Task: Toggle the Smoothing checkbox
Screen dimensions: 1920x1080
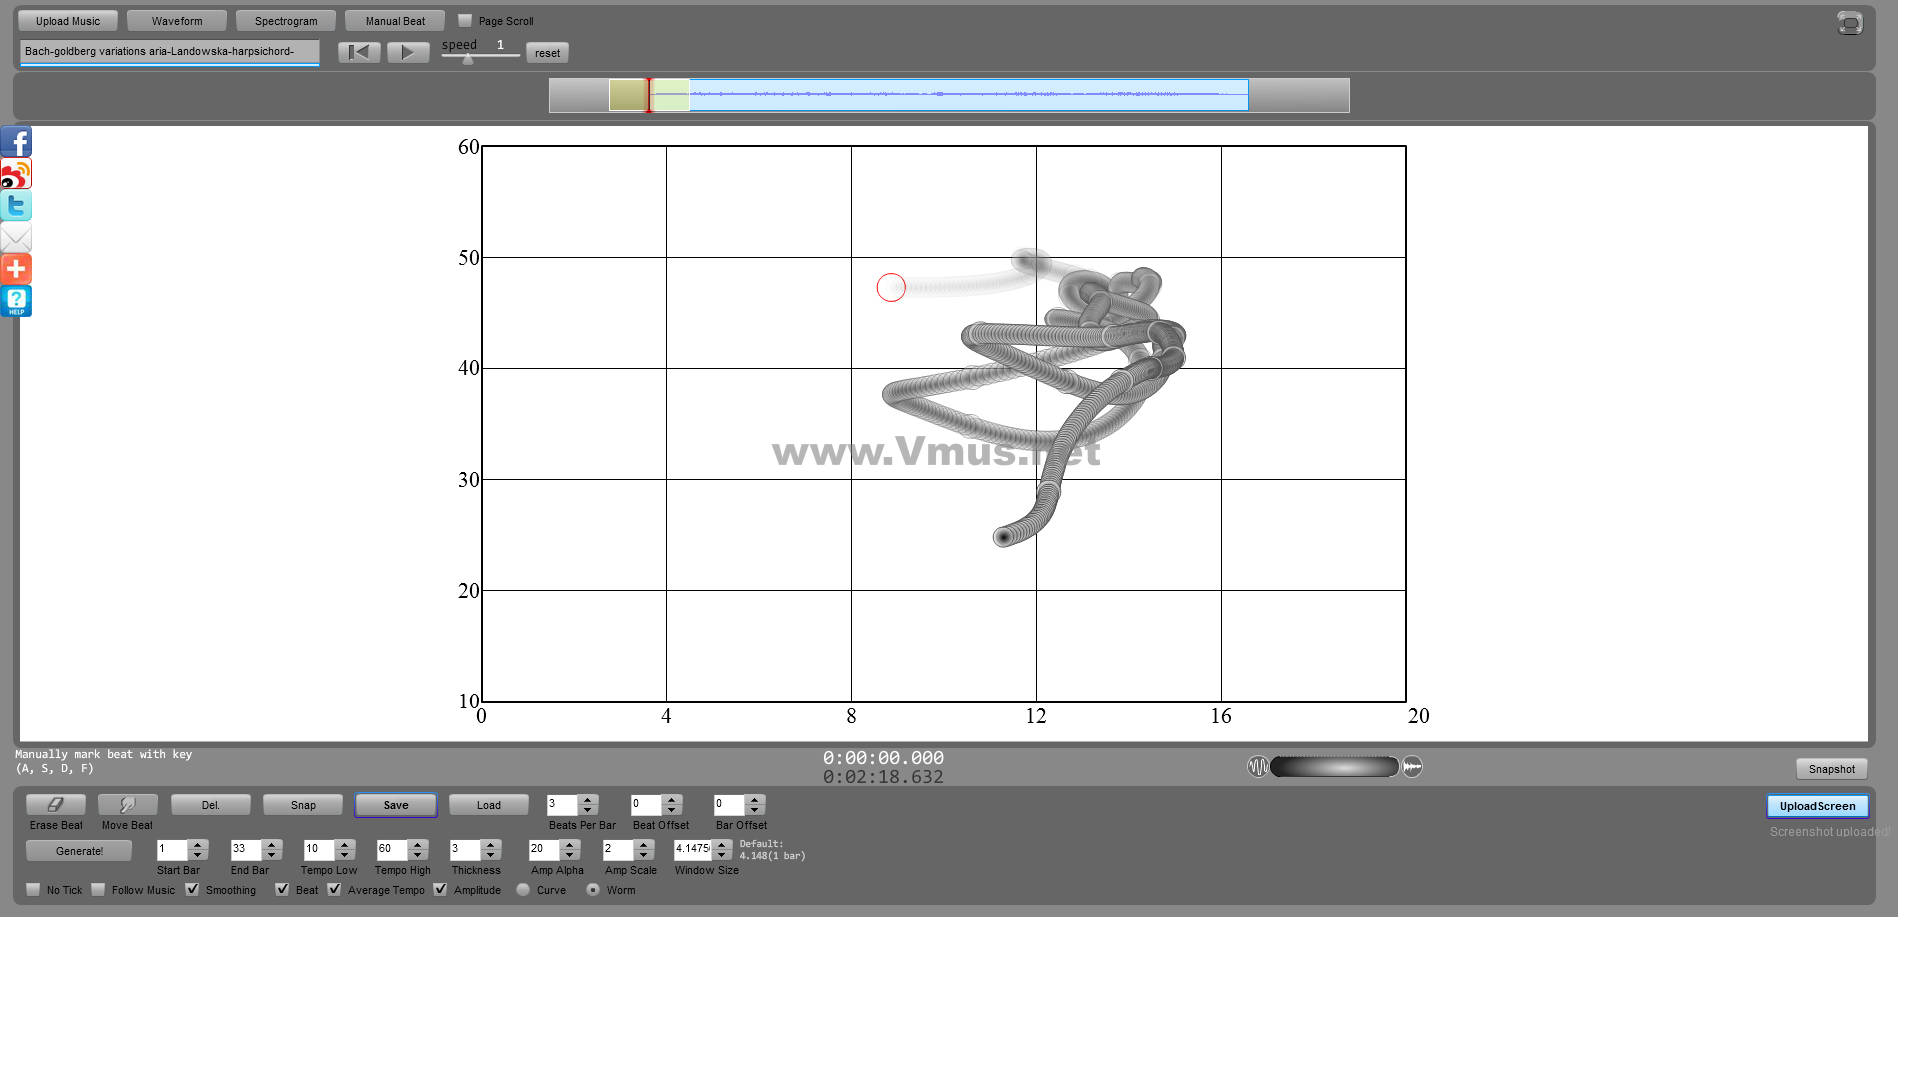Action: click(x=192, y=890)
